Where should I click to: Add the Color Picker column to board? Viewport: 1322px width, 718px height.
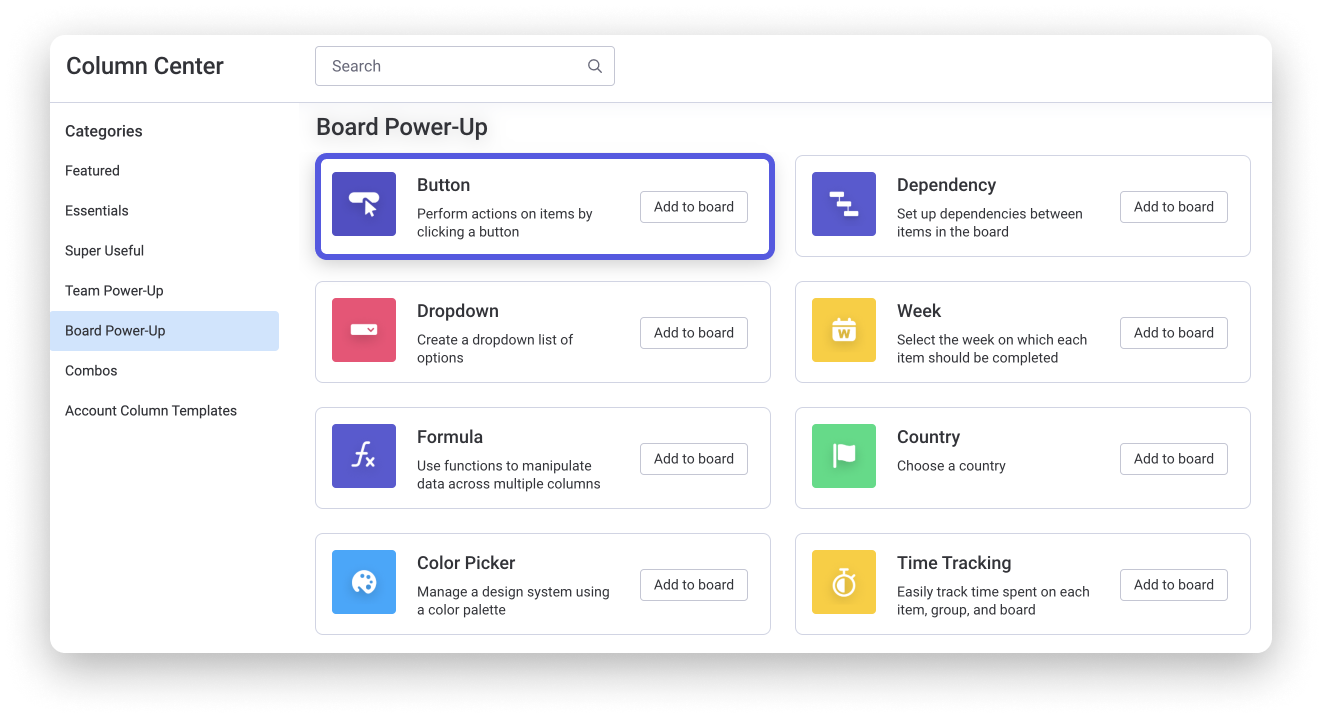click(694, 585)
